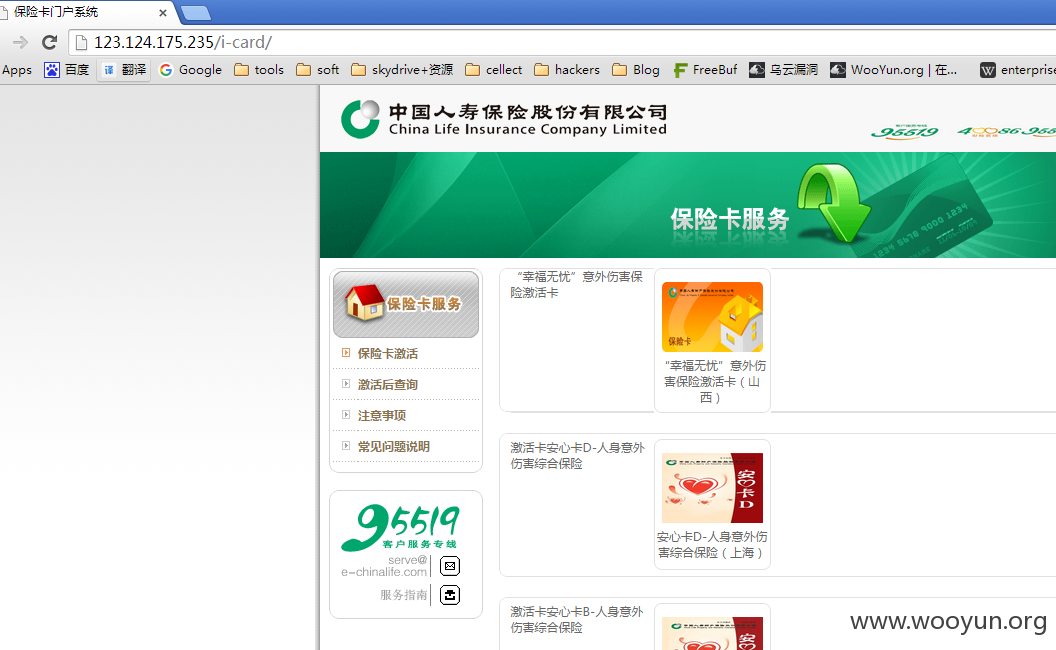Screen dimensions: 1056x650
Task: Open the soft bookmark folder
Action: (318, 69)
